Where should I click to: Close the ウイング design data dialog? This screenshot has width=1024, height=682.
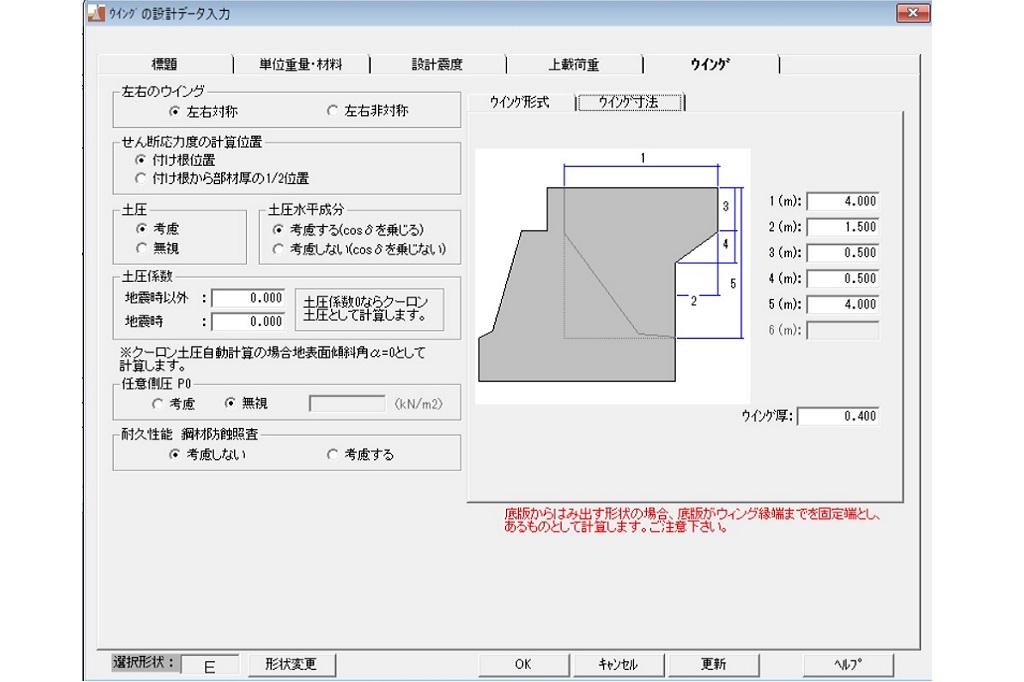[x=913, y=13]
